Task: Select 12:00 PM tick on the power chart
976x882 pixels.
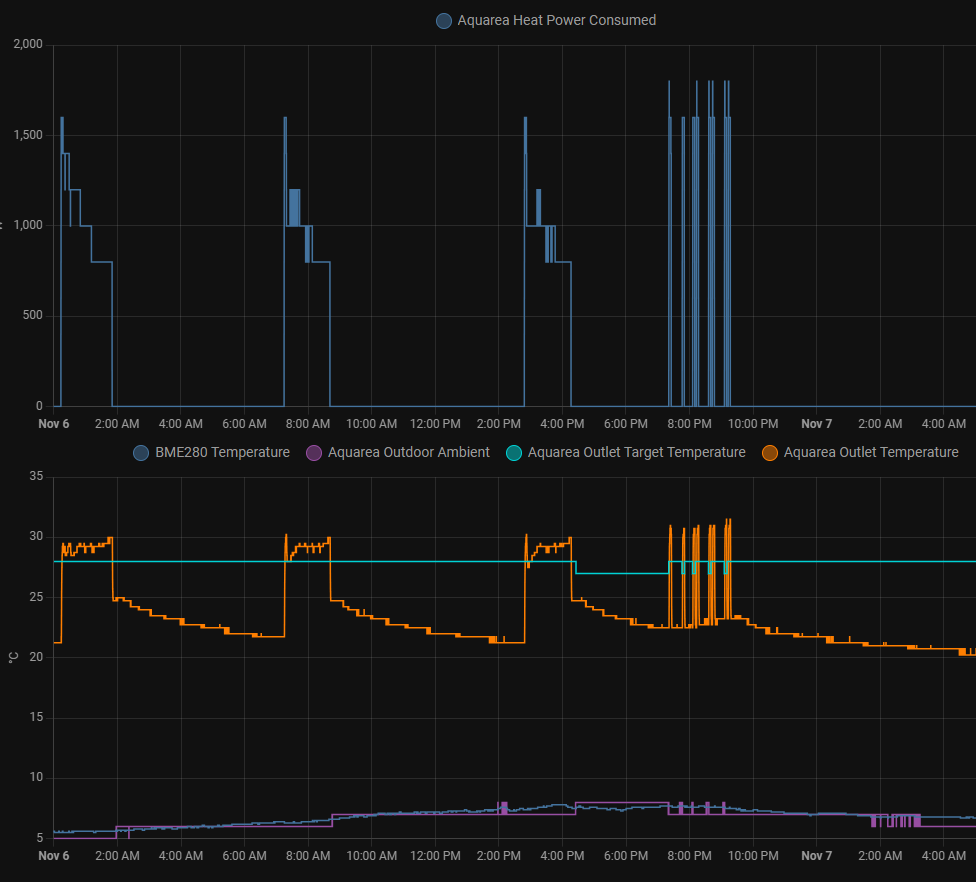Action: (435, 424)
